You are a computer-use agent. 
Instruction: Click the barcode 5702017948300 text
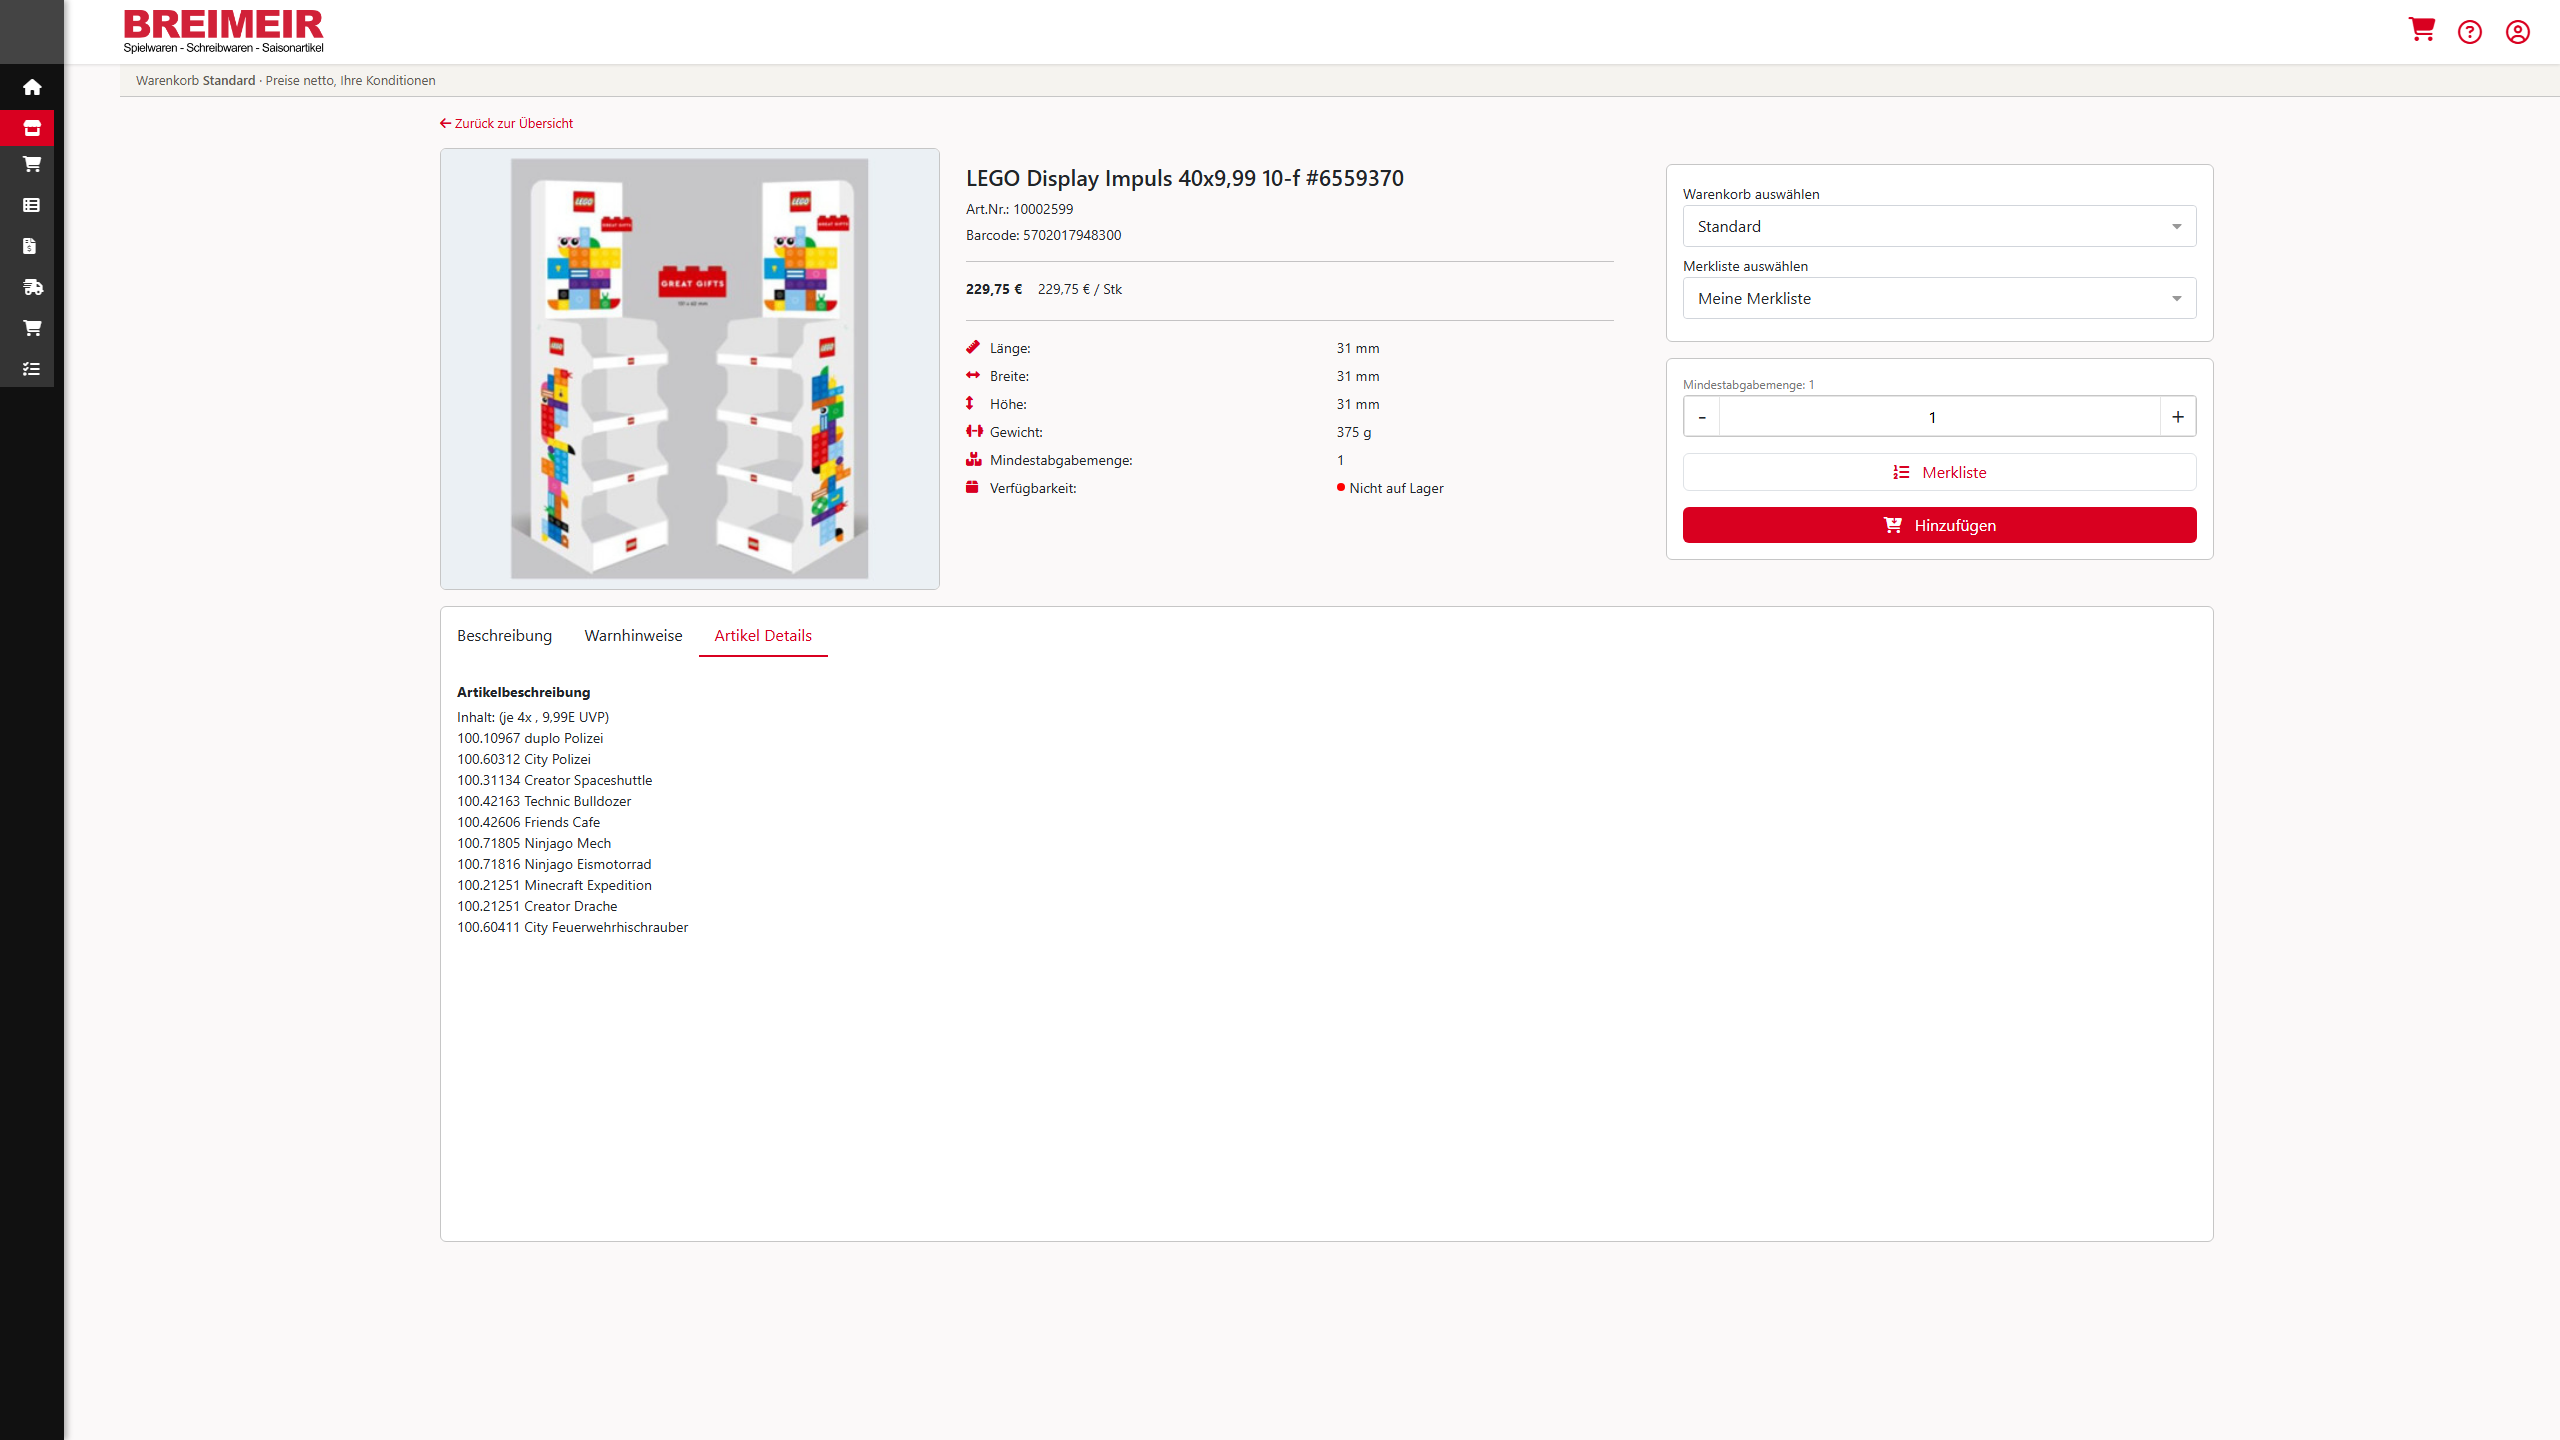(1043, 235)
